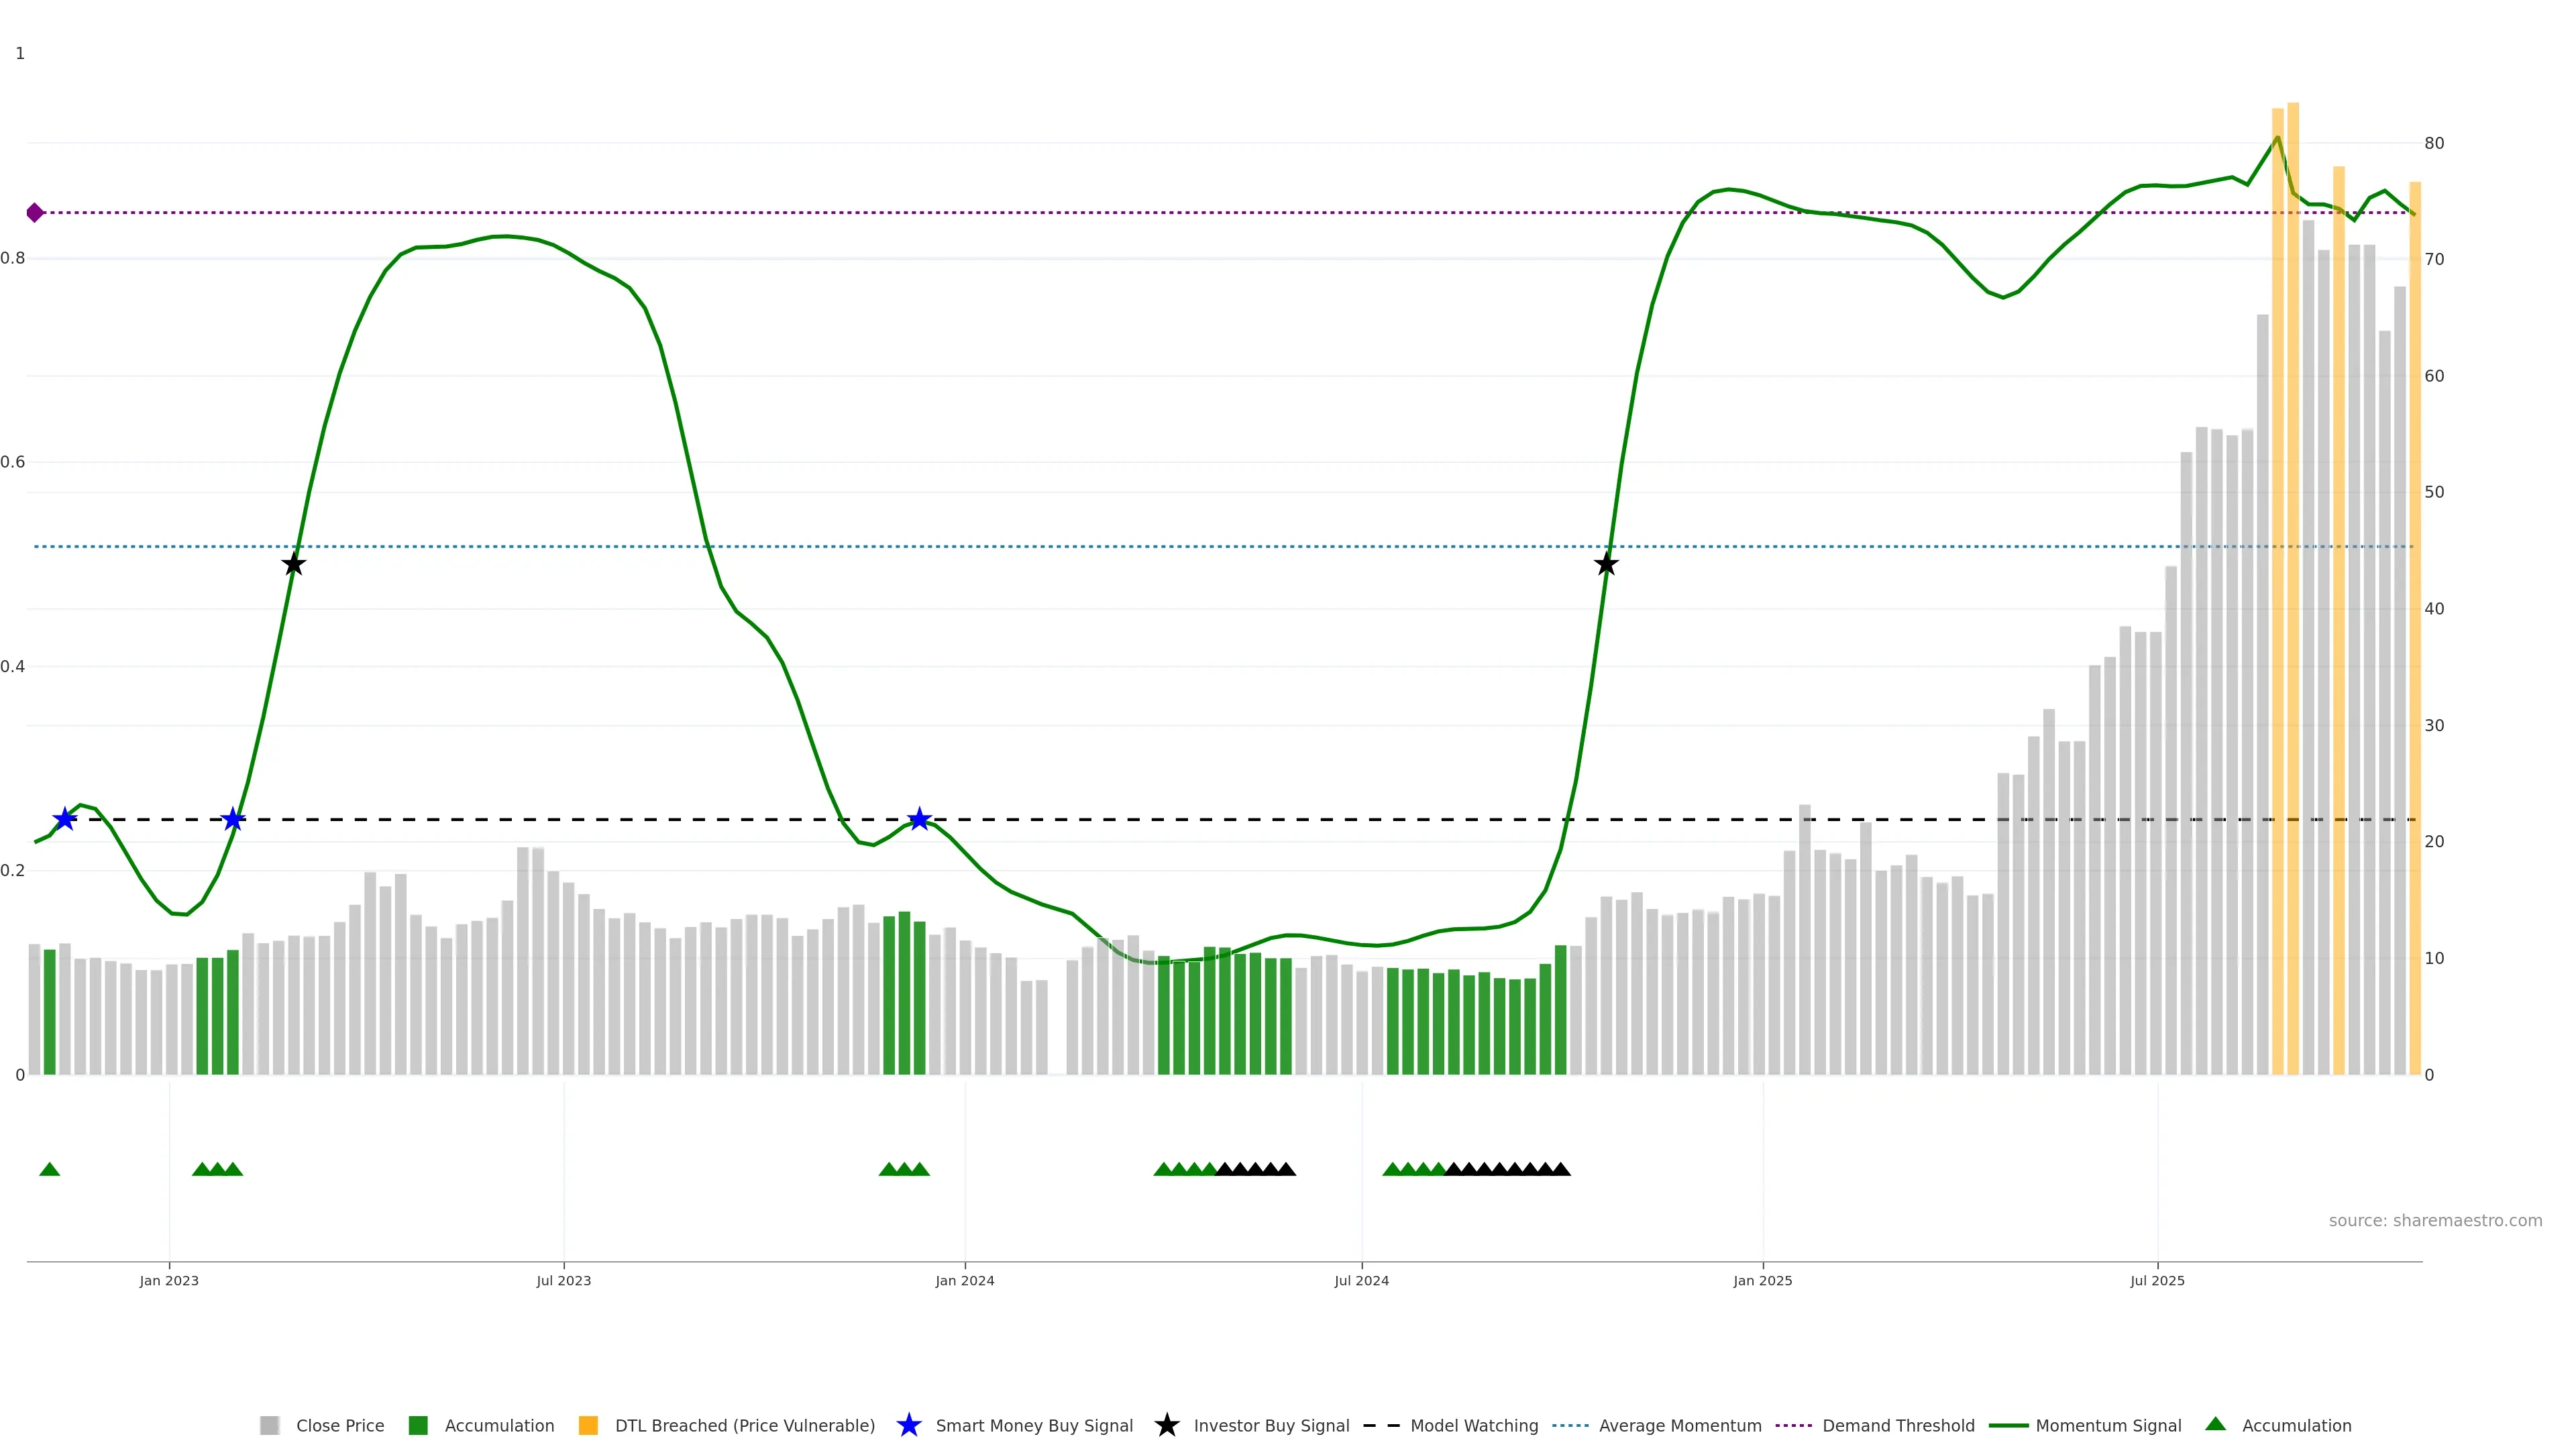
Task: Click the purple diamond Demand Threshold marker
Action: (35, 212)
